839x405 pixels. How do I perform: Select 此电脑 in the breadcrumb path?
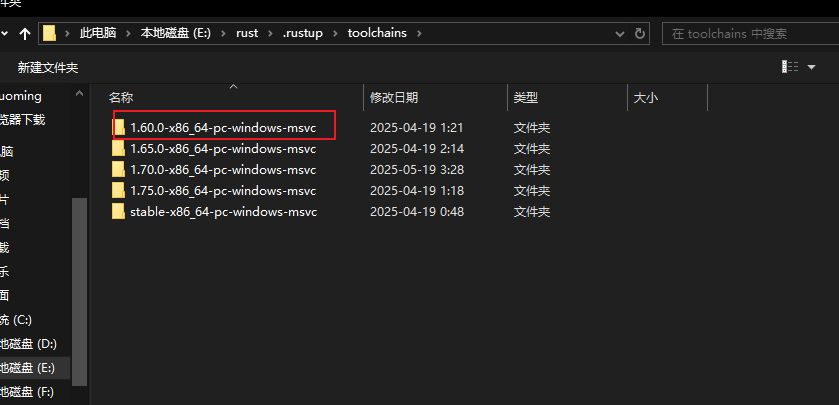[x=98, y=33]
